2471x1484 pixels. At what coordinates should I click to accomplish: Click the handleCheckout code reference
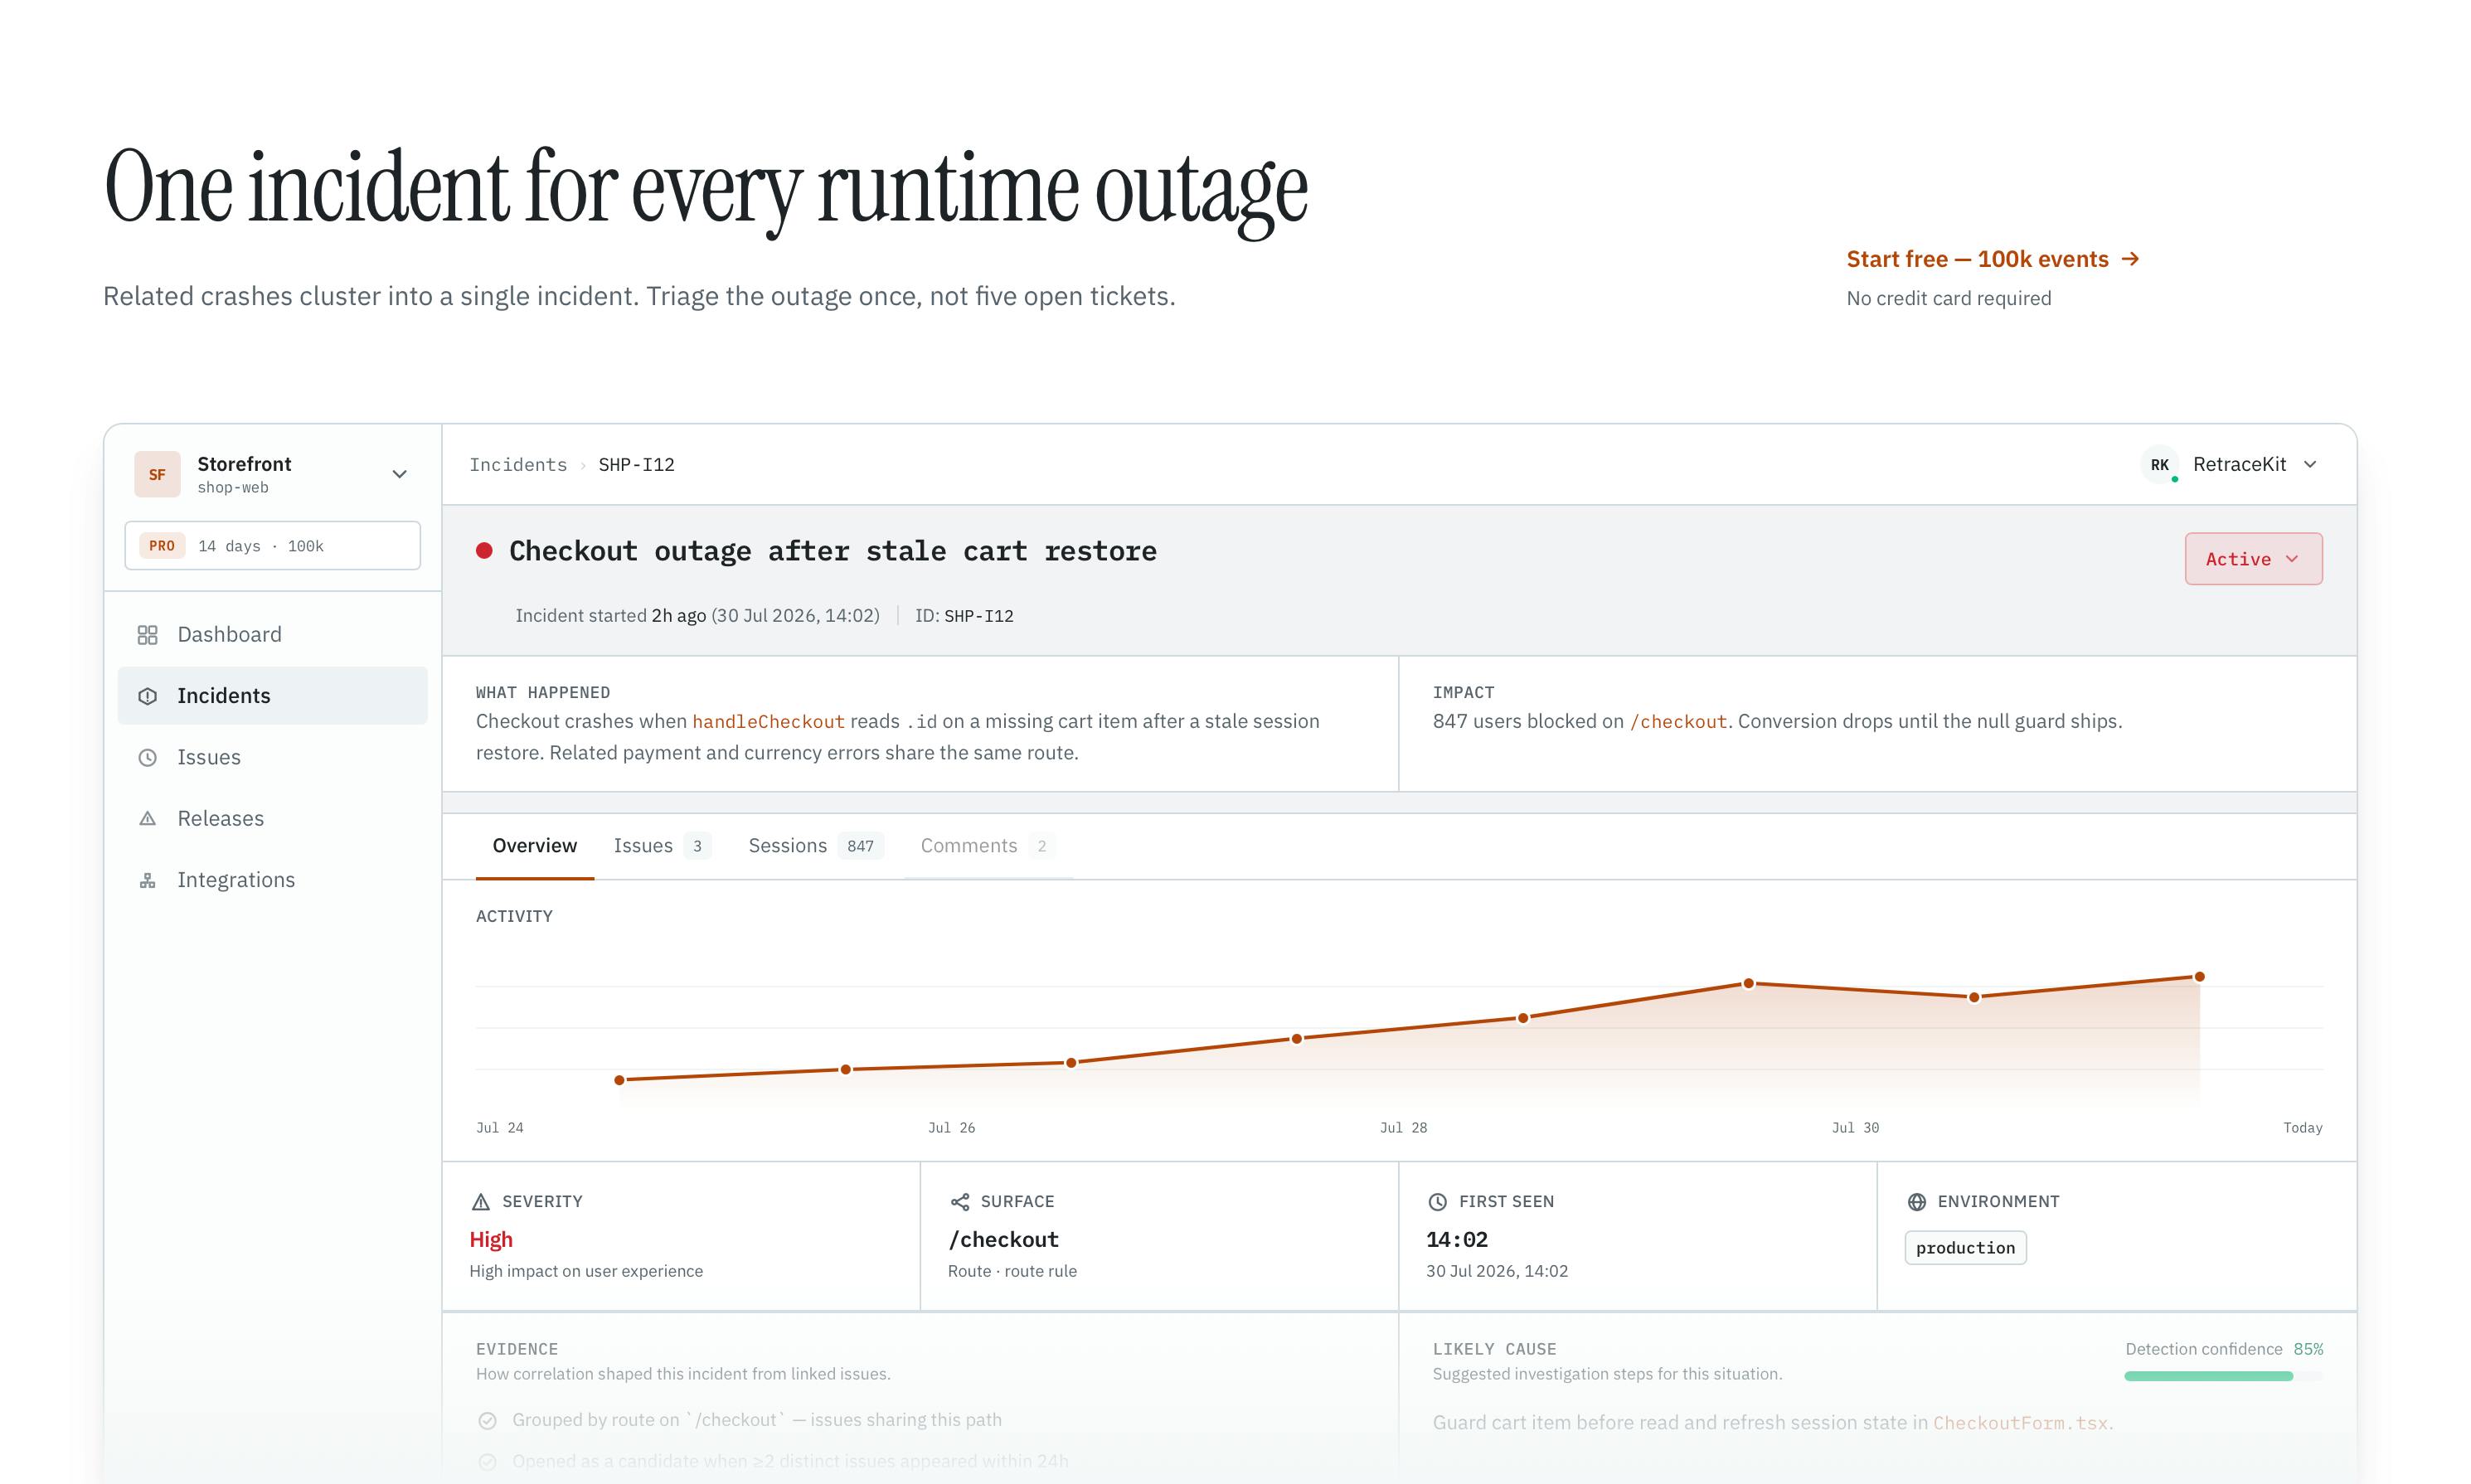[x=768, y=722]
